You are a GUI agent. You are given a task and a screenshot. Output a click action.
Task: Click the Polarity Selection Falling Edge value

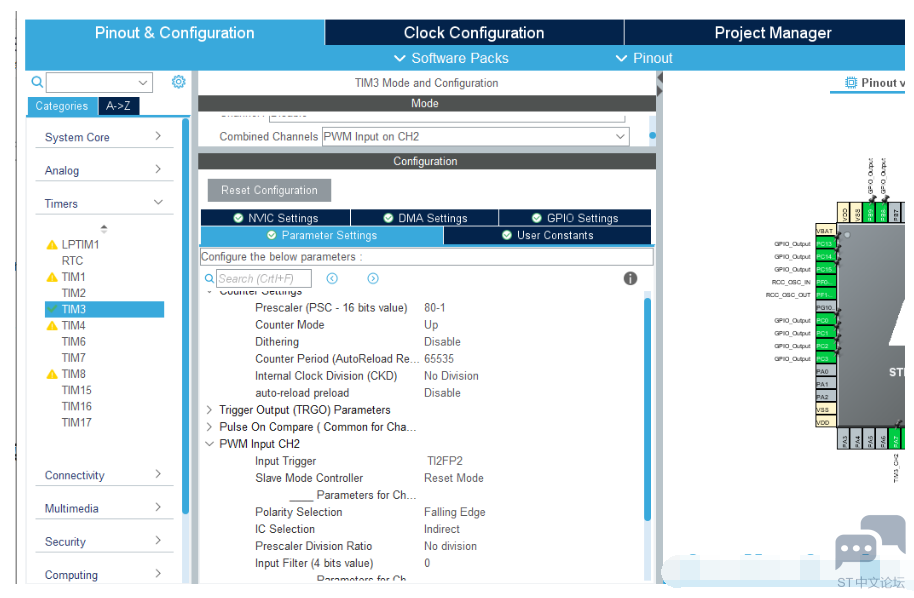click(x=455, y=512)
